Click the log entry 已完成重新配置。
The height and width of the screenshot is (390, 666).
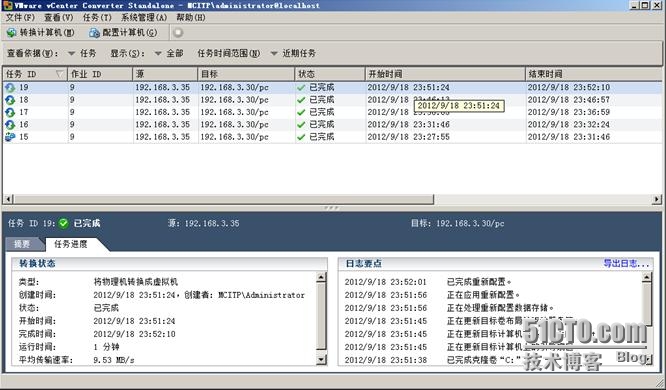pos(479,282)
